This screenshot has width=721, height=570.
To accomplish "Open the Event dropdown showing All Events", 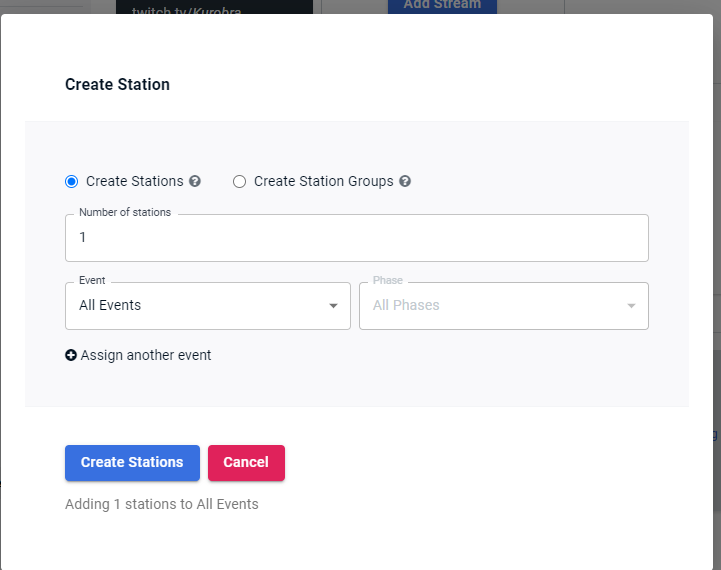I will 208,306.
